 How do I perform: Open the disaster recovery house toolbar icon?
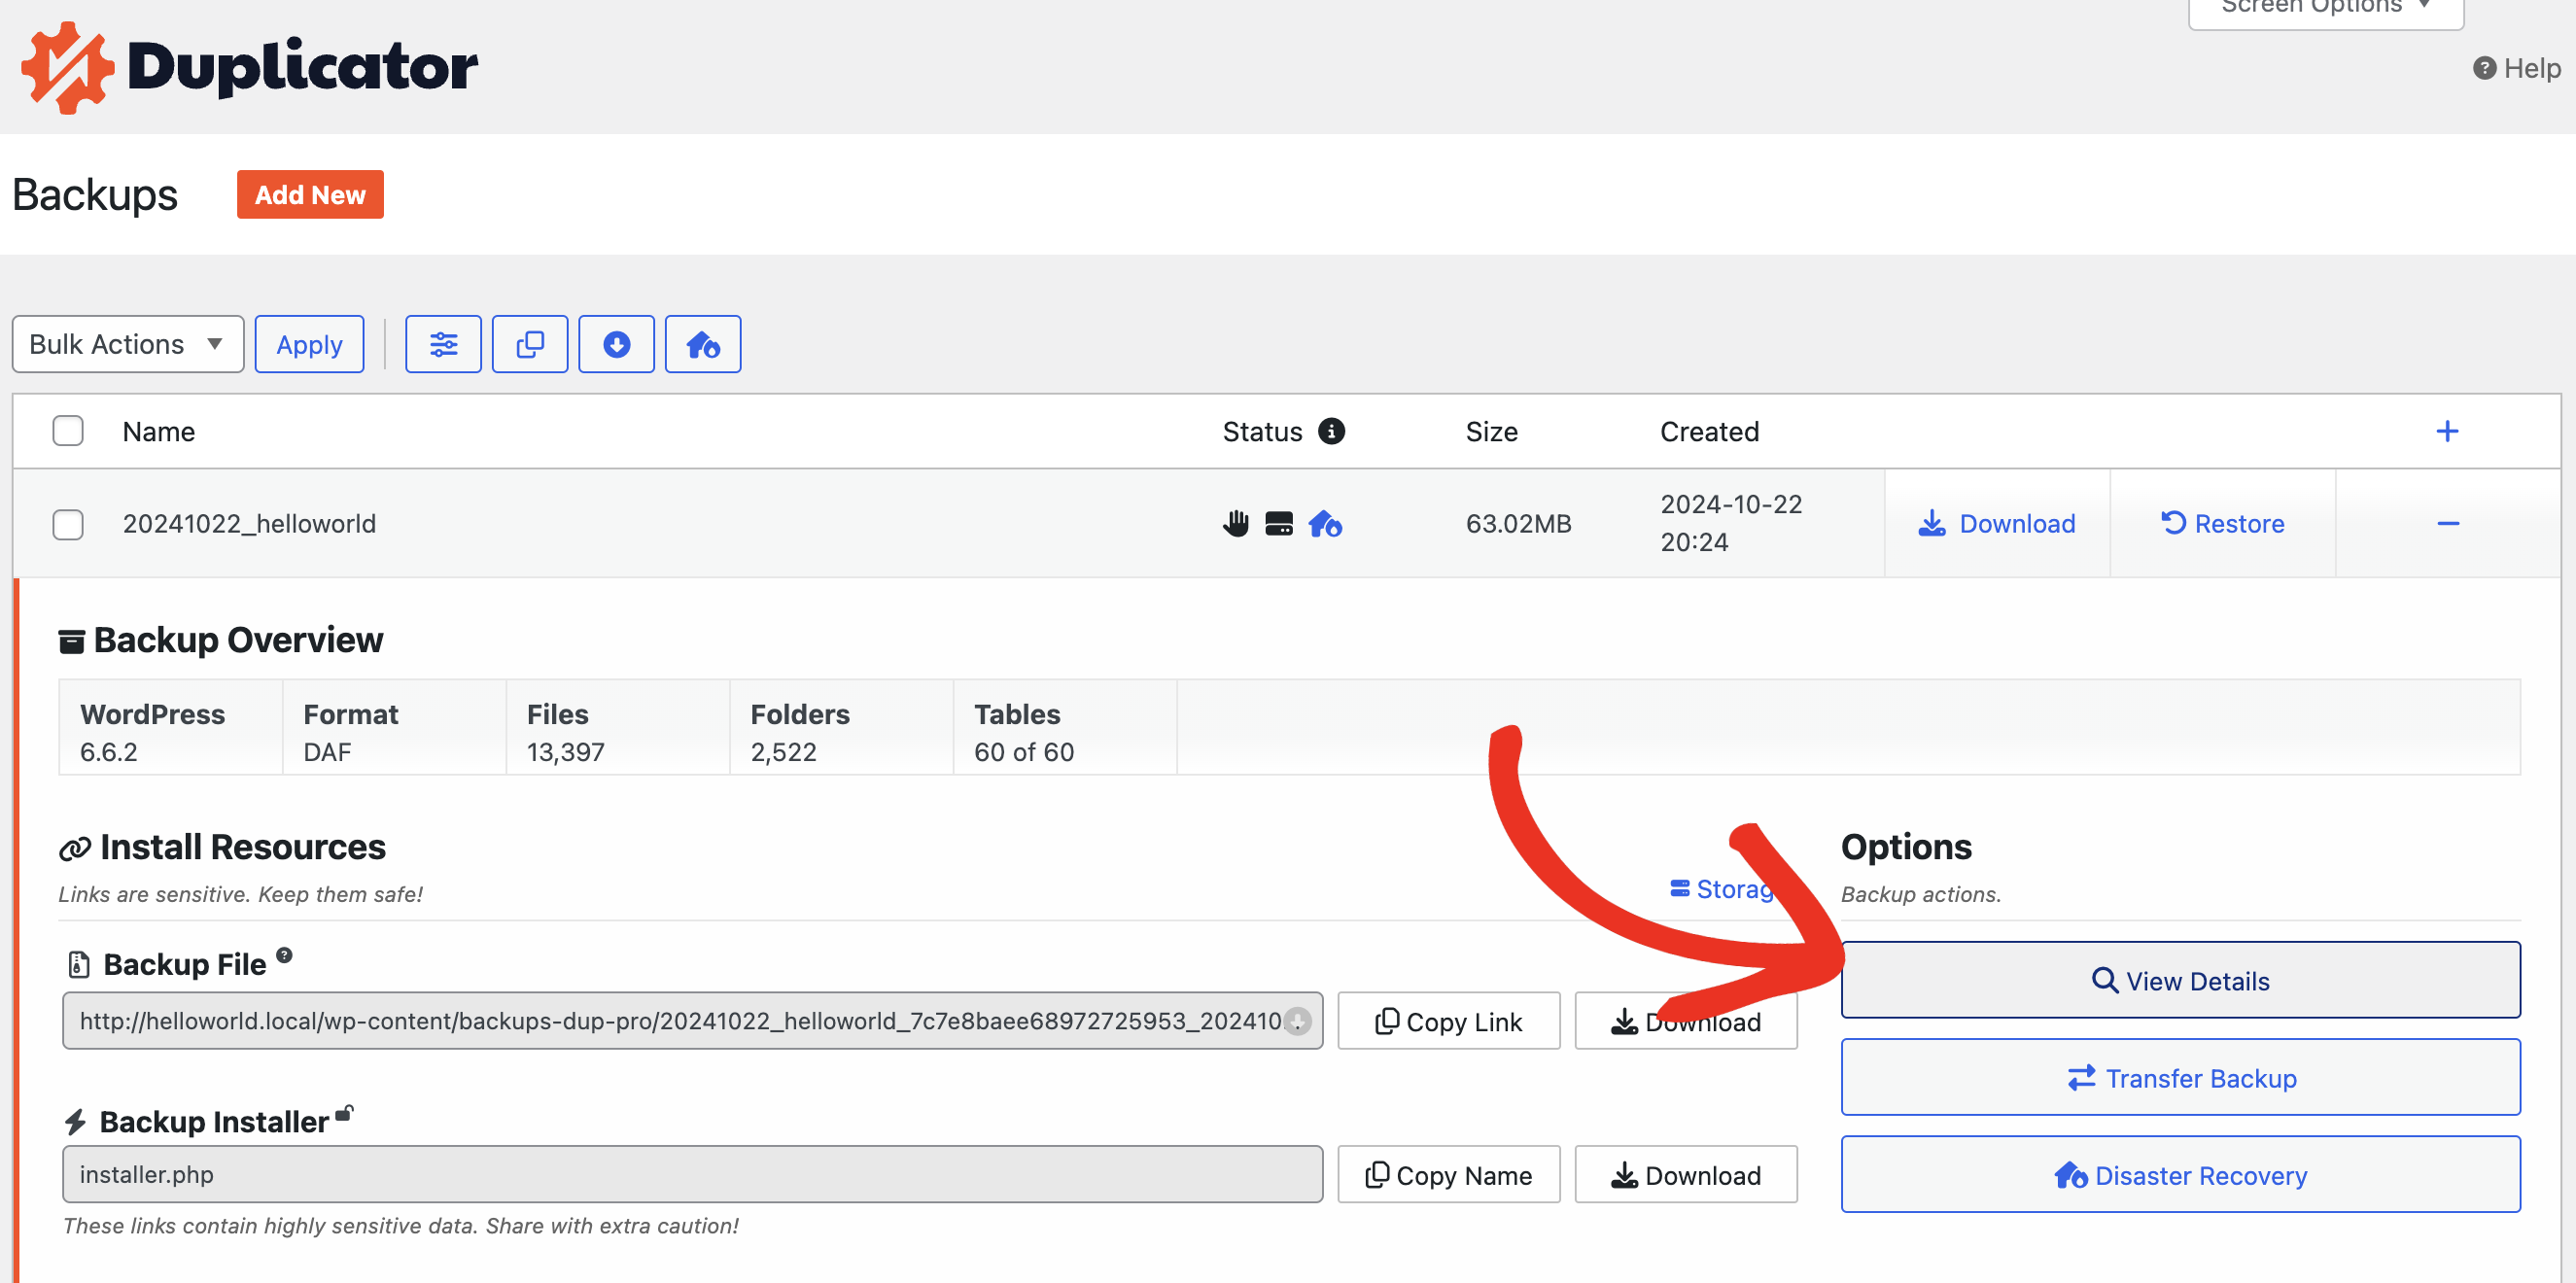[x=703, y=344]
